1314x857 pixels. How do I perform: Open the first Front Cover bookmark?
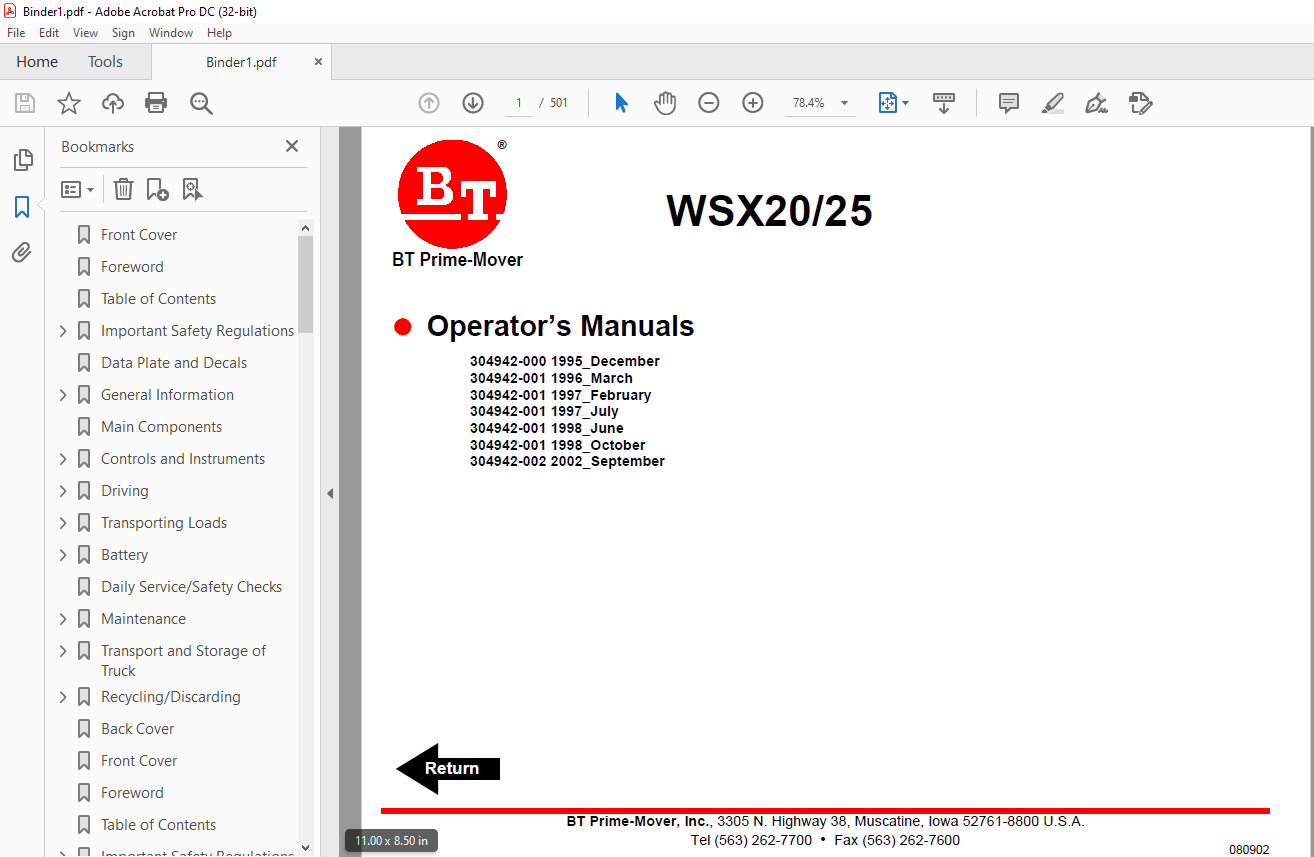coord(139,235)
